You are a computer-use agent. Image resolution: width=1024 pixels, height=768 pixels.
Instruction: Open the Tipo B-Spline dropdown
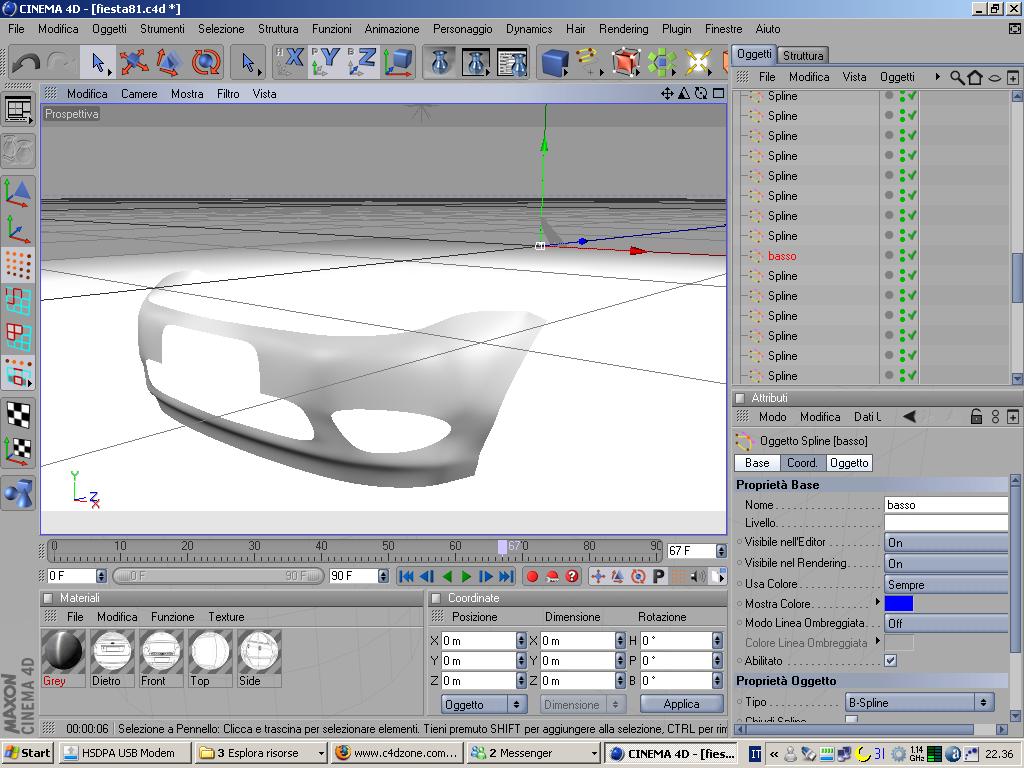919,703
